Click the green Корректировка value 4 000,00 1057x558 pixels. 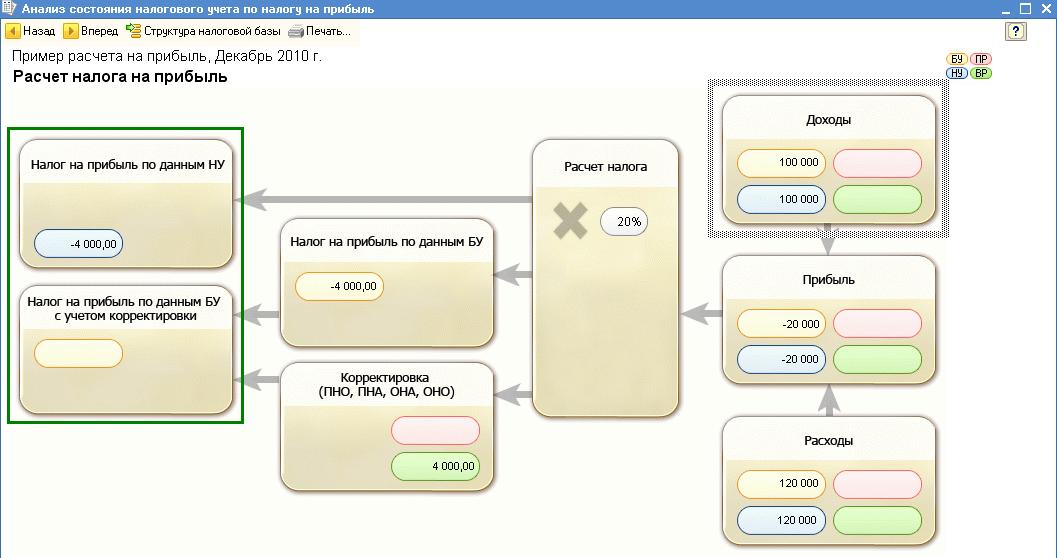[x=435, y=466]
